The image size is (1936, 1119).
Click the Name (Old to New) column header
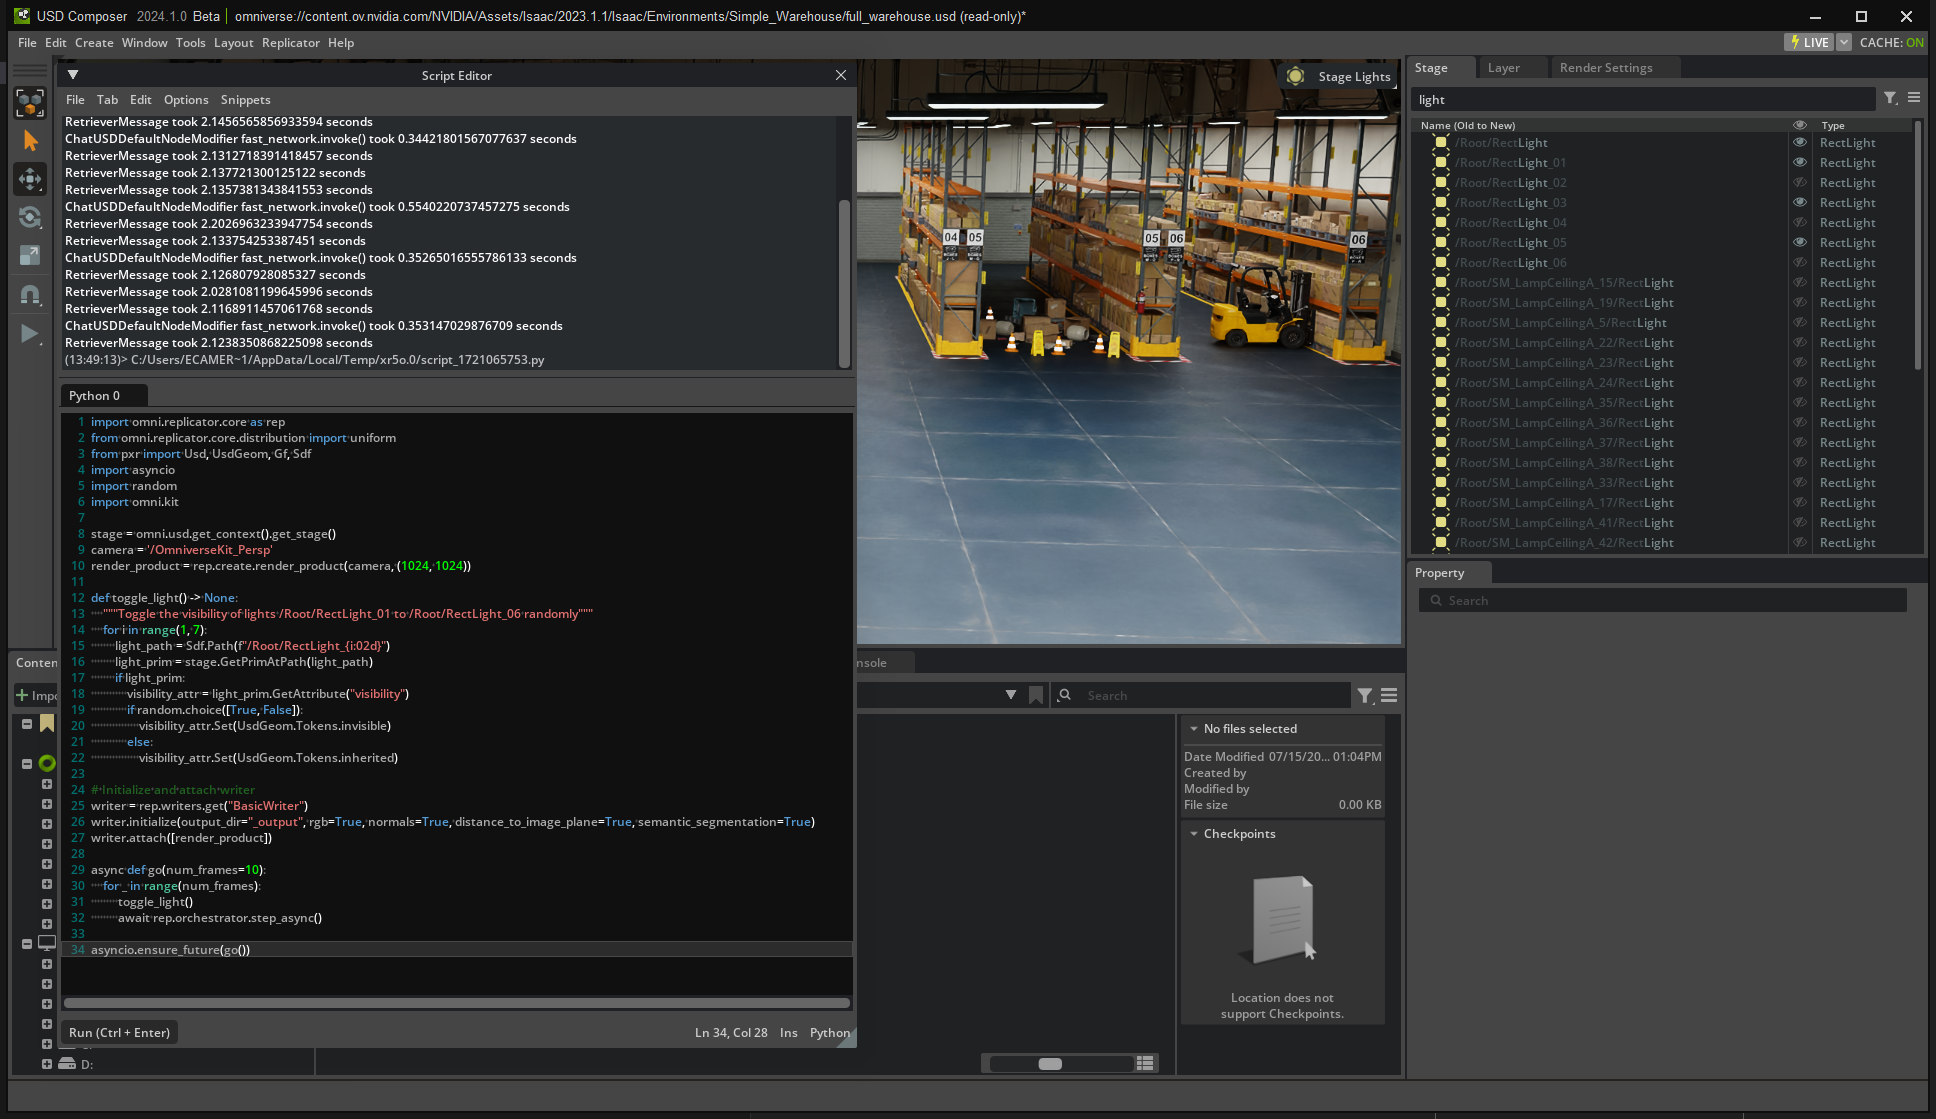[1467, 125]
